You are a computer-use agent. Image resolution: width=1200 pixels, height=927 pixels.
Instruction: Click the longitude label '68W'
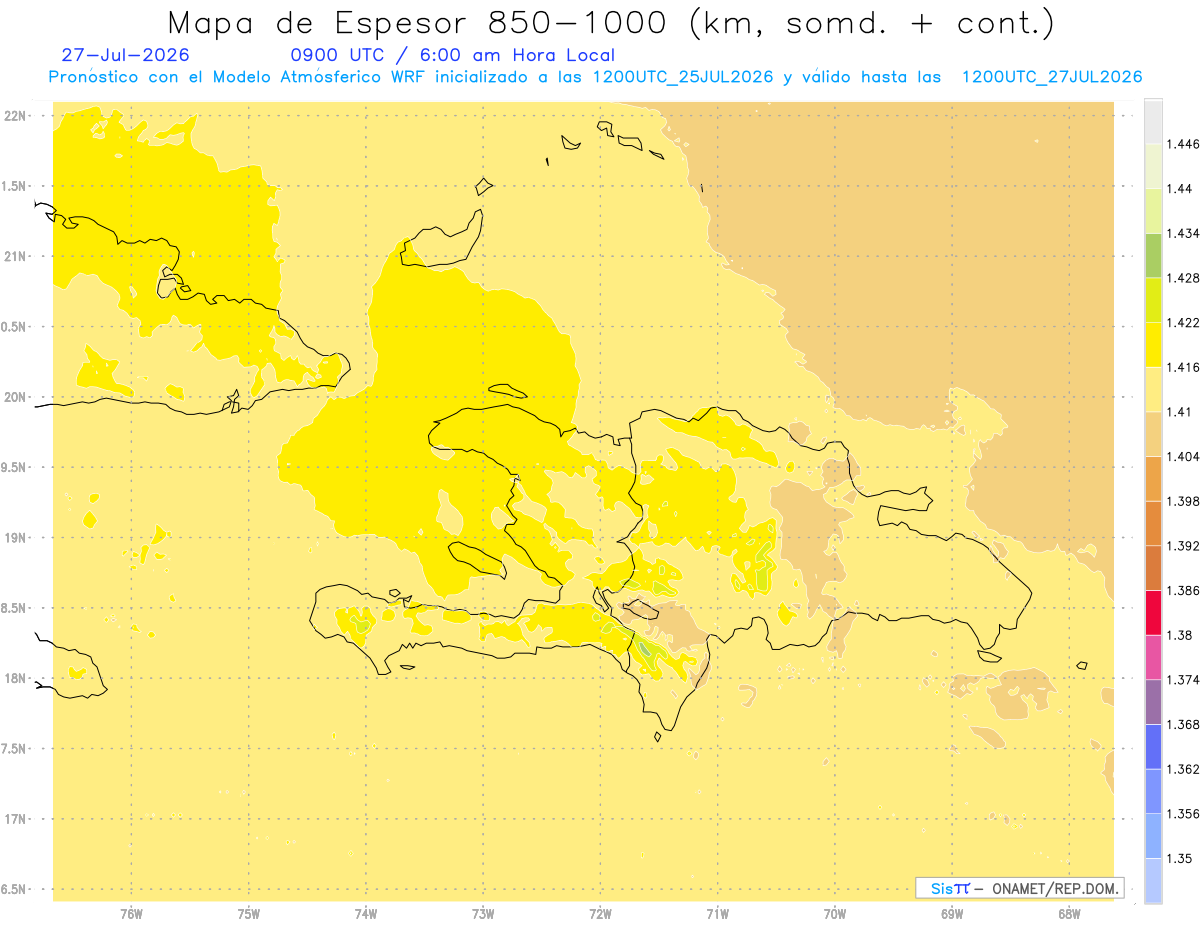[1069, 914]
